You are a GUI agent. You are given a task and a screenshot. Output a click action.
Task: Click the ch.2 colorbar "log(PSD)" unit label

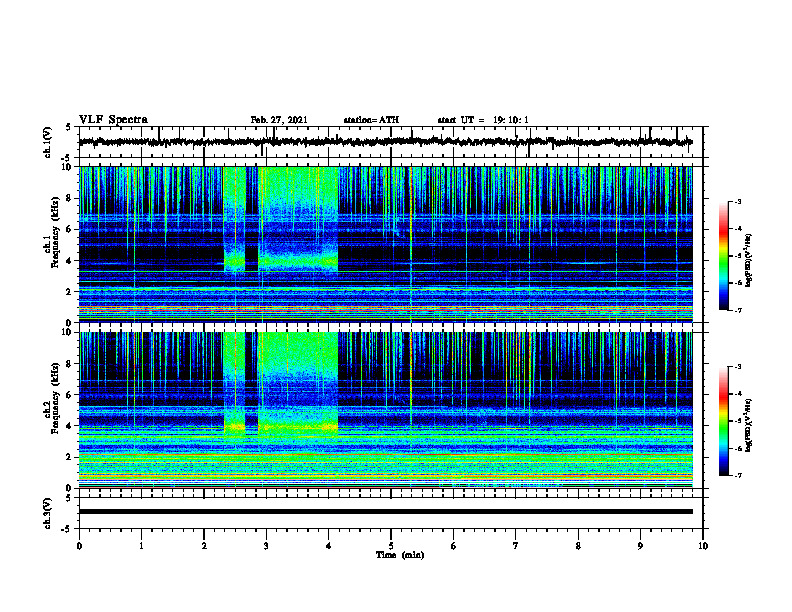pos(749,426)
